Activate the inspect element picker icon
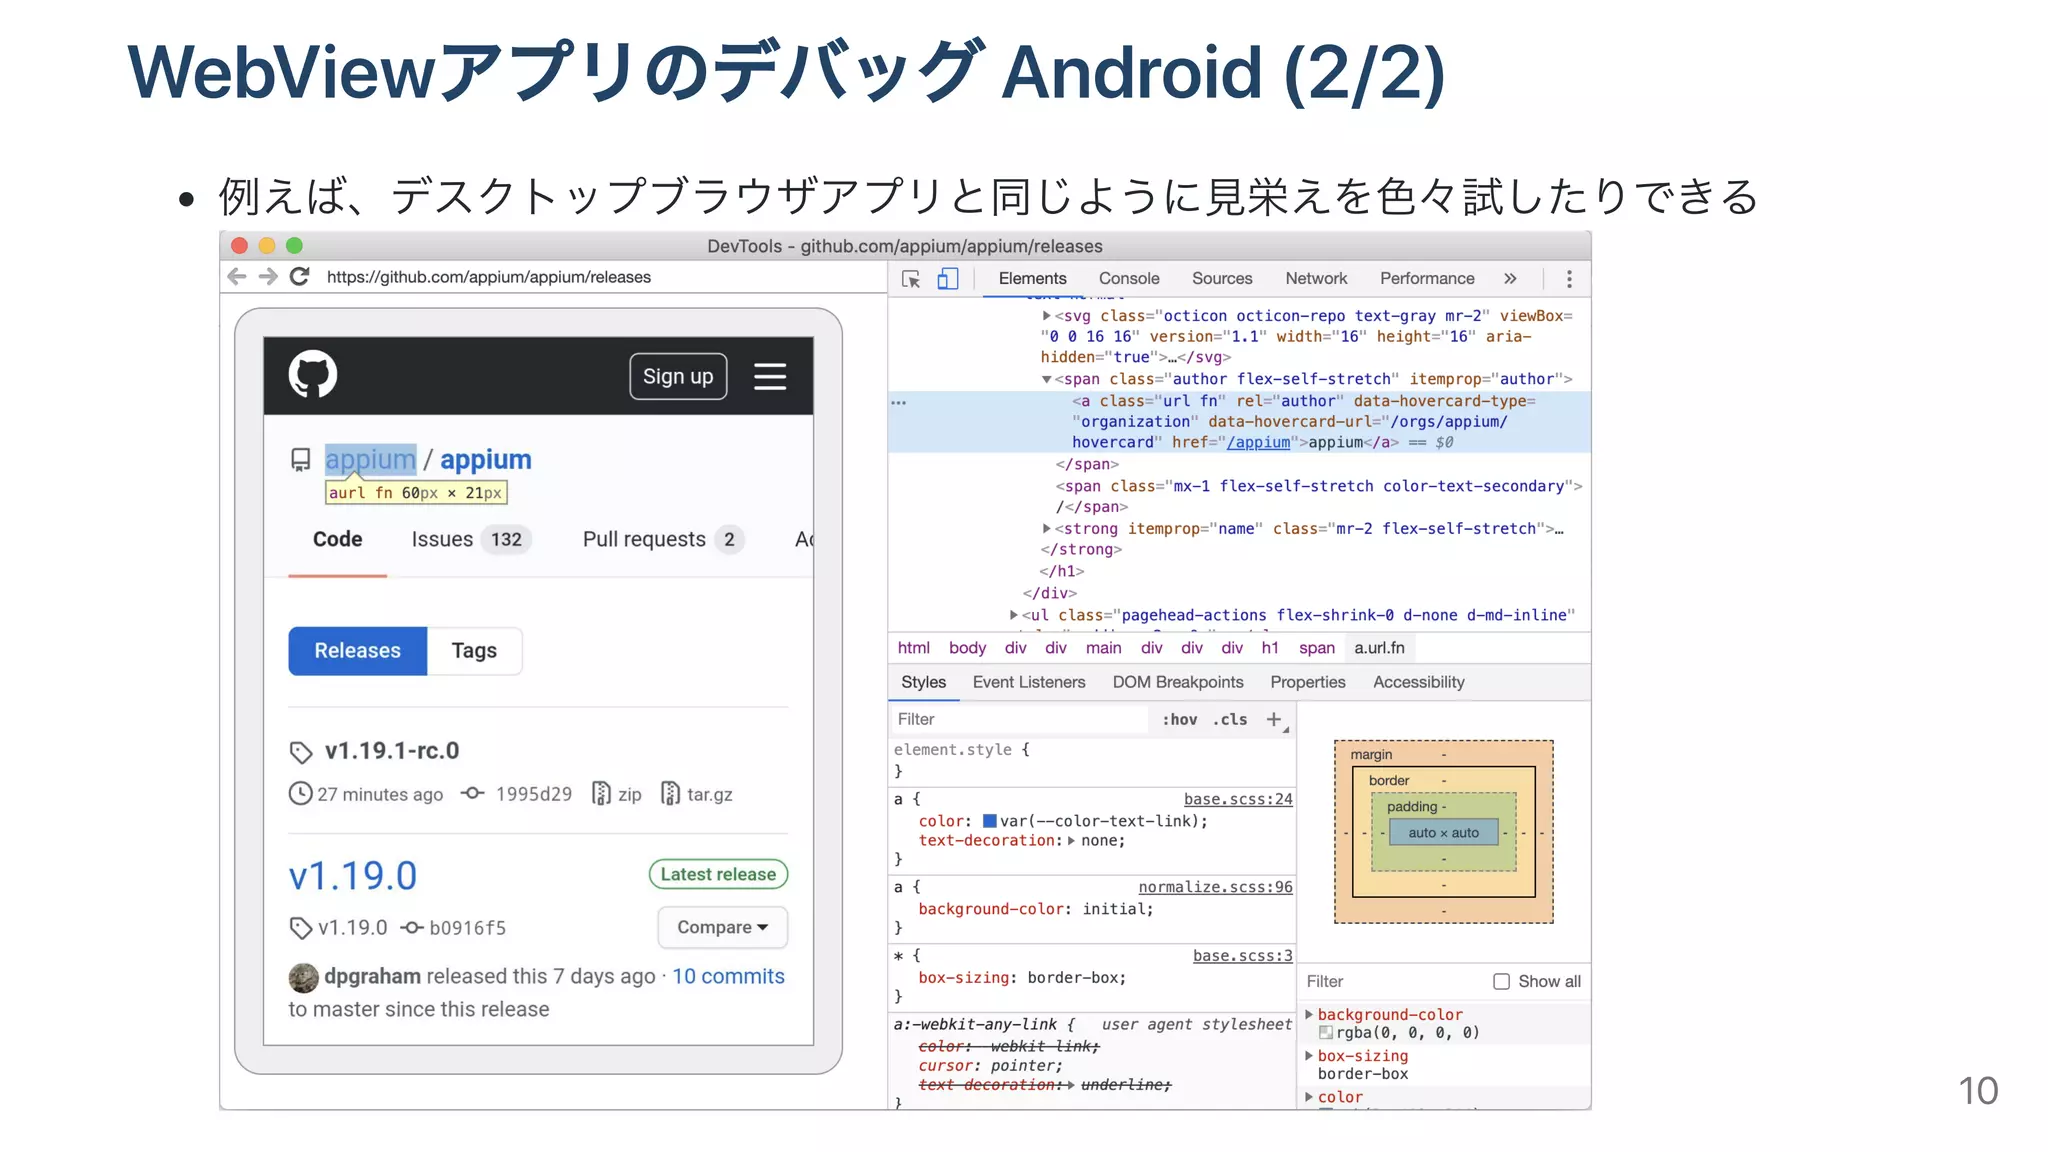Viewport: 2048px width, 1152px height. tap(911, 279)
